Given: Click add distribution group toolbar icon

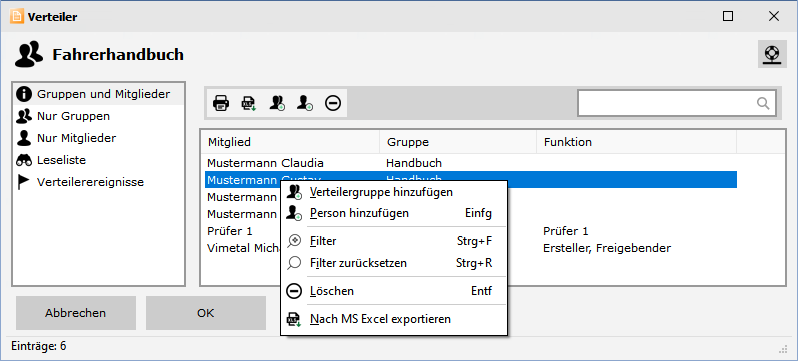Looking at the screenshot, I should click(x=277, y=103).
